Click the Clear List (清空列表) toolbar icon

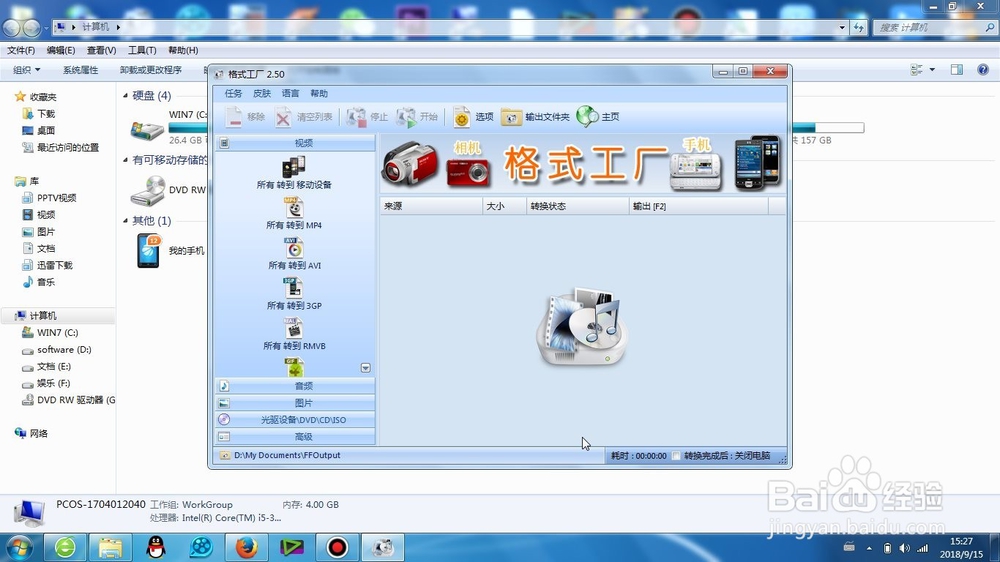(283, 117)
